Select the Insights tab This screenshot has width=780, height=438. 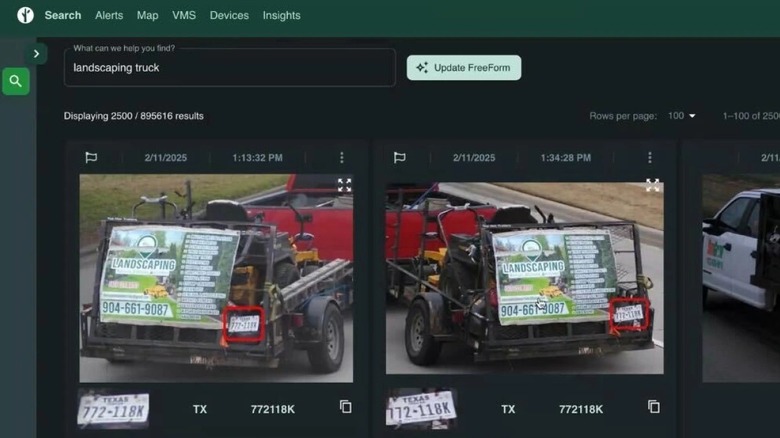click(281, 15)
